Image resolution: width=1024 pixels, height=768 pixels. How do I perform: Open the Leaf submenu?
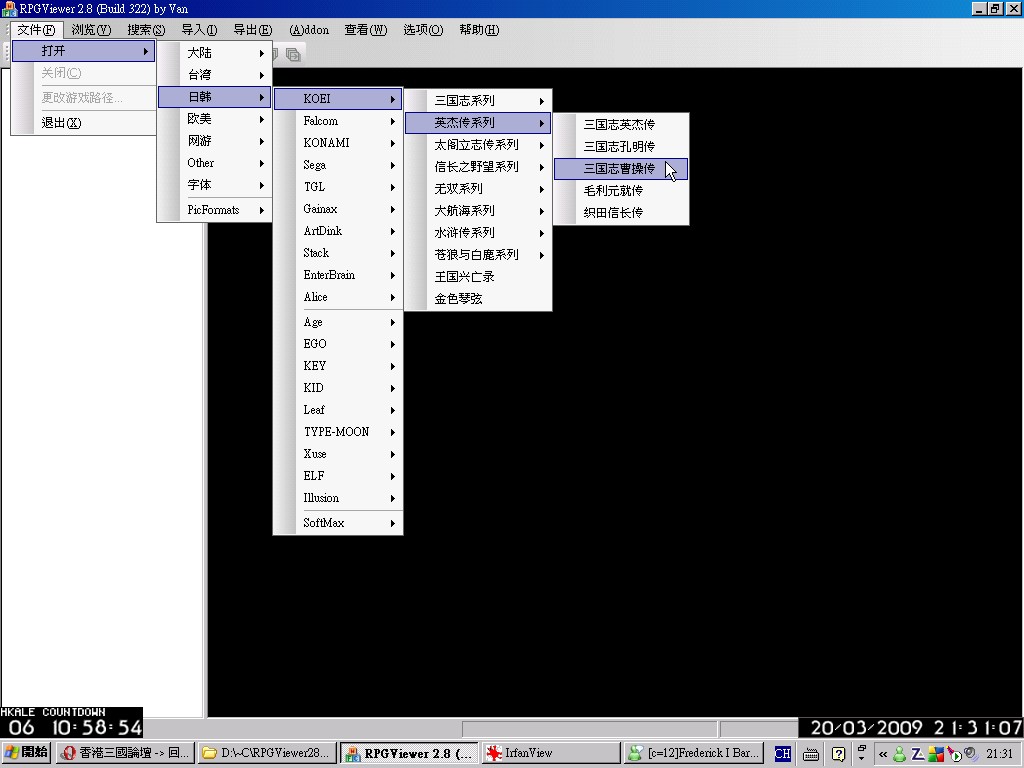(x=338, y=410)
